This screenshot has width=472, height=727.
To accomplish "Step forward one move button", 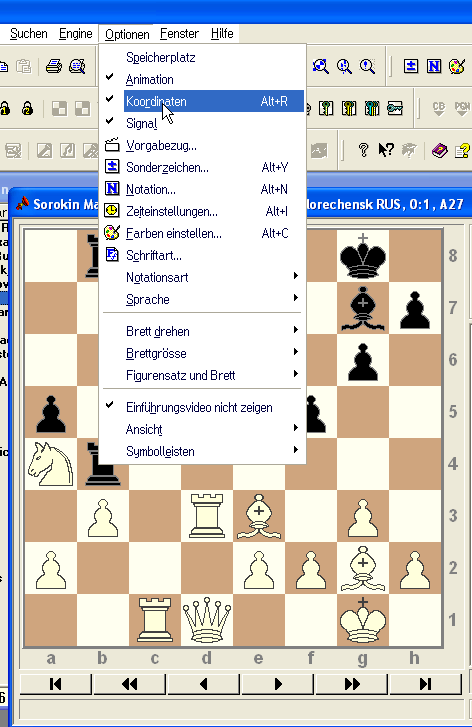I will [278, 684].
